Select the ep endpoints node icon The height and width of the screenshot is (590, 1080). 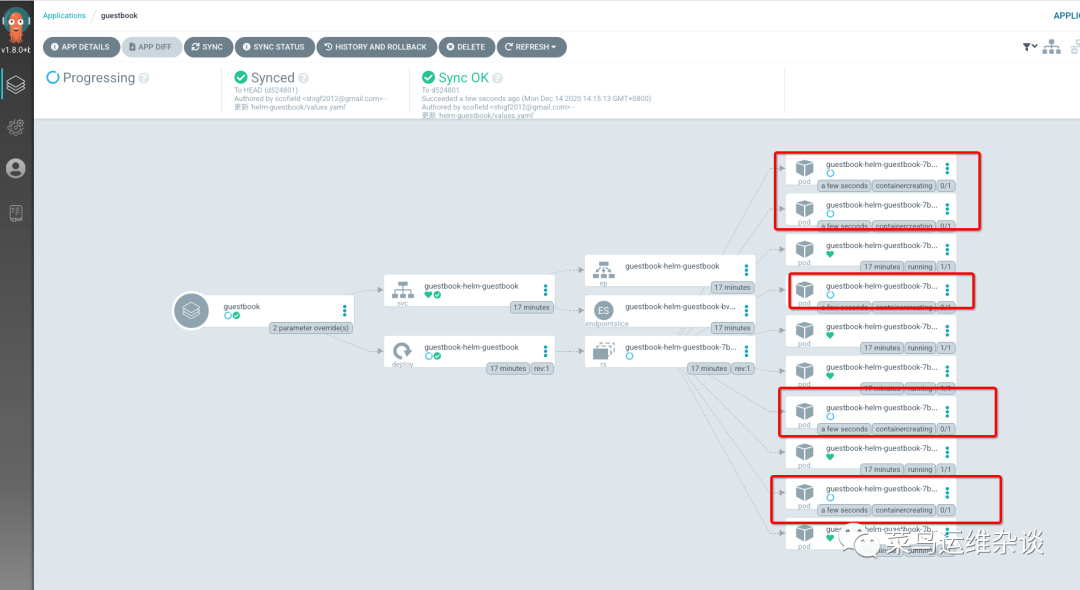(x=603, y=270)
